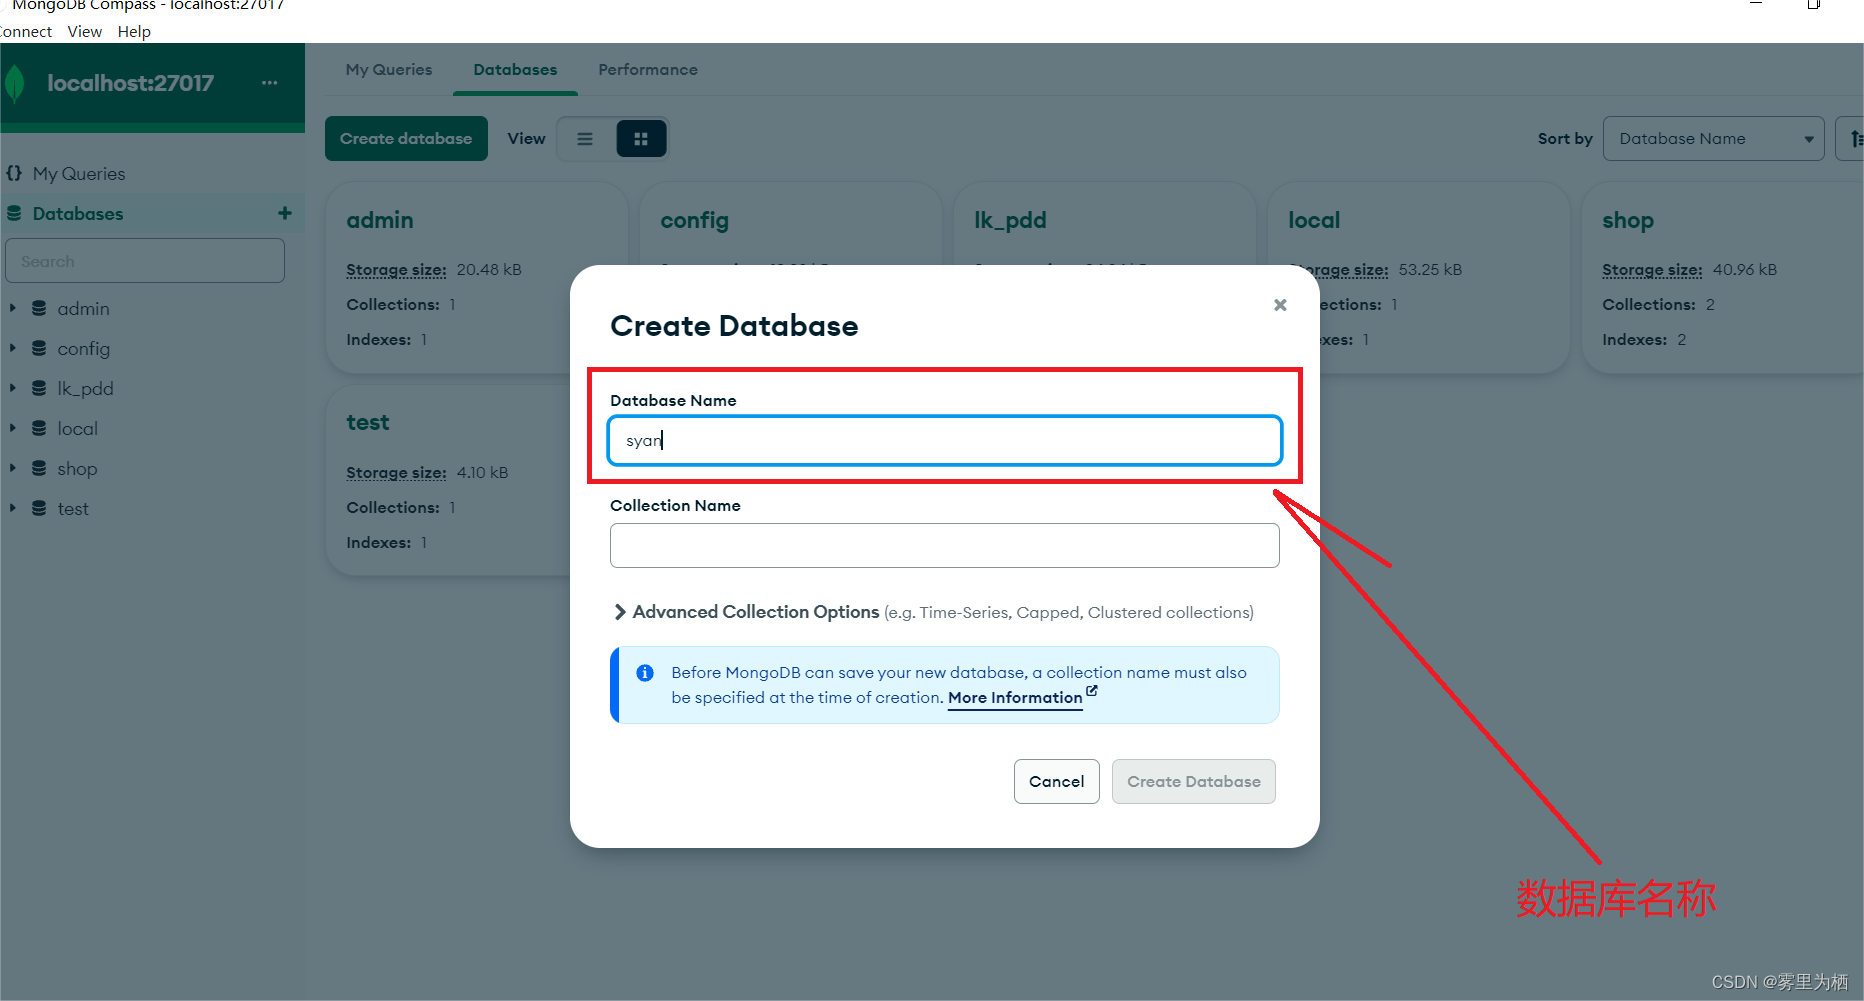
Task: Select admin in the sidebar list
Action: [83, 309]
